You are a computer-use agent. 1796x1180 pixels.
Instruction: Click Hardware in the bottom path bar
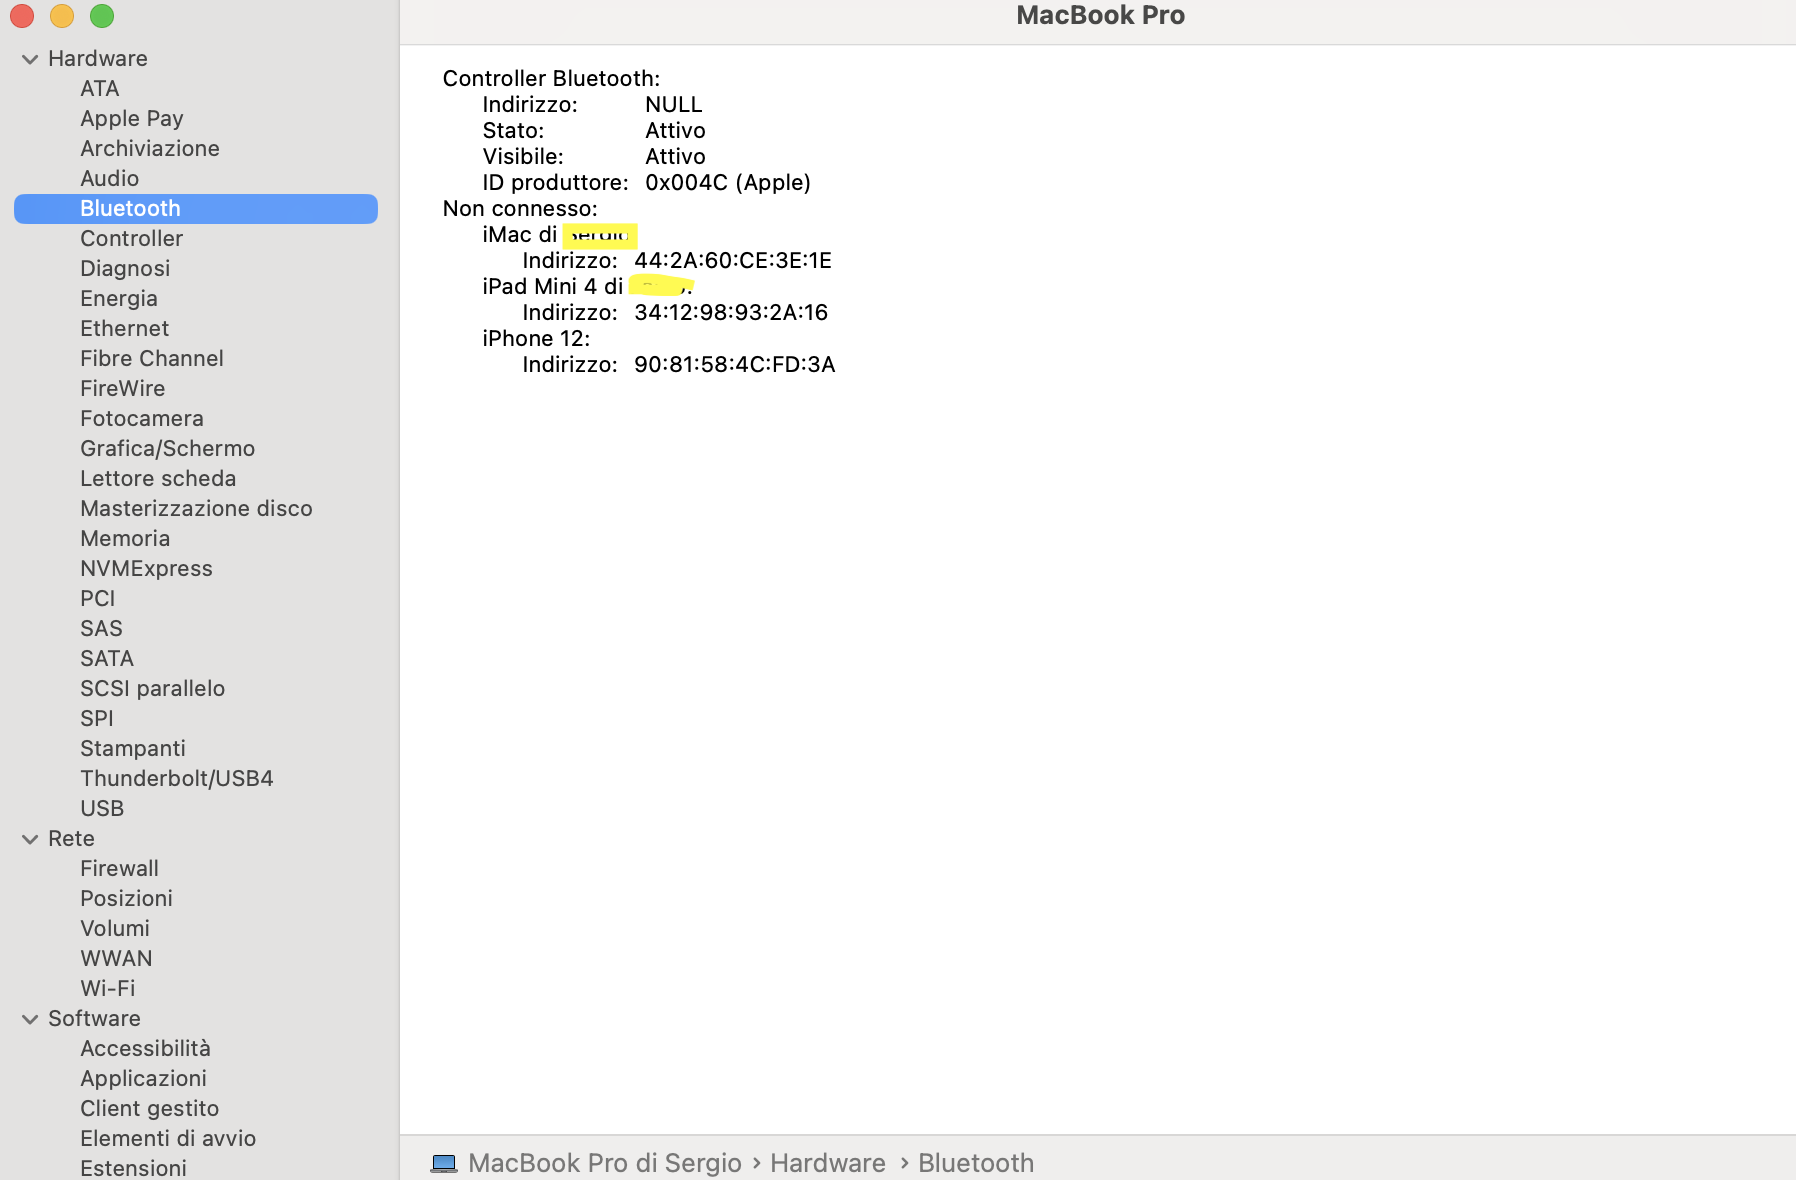coord(828,1163)
